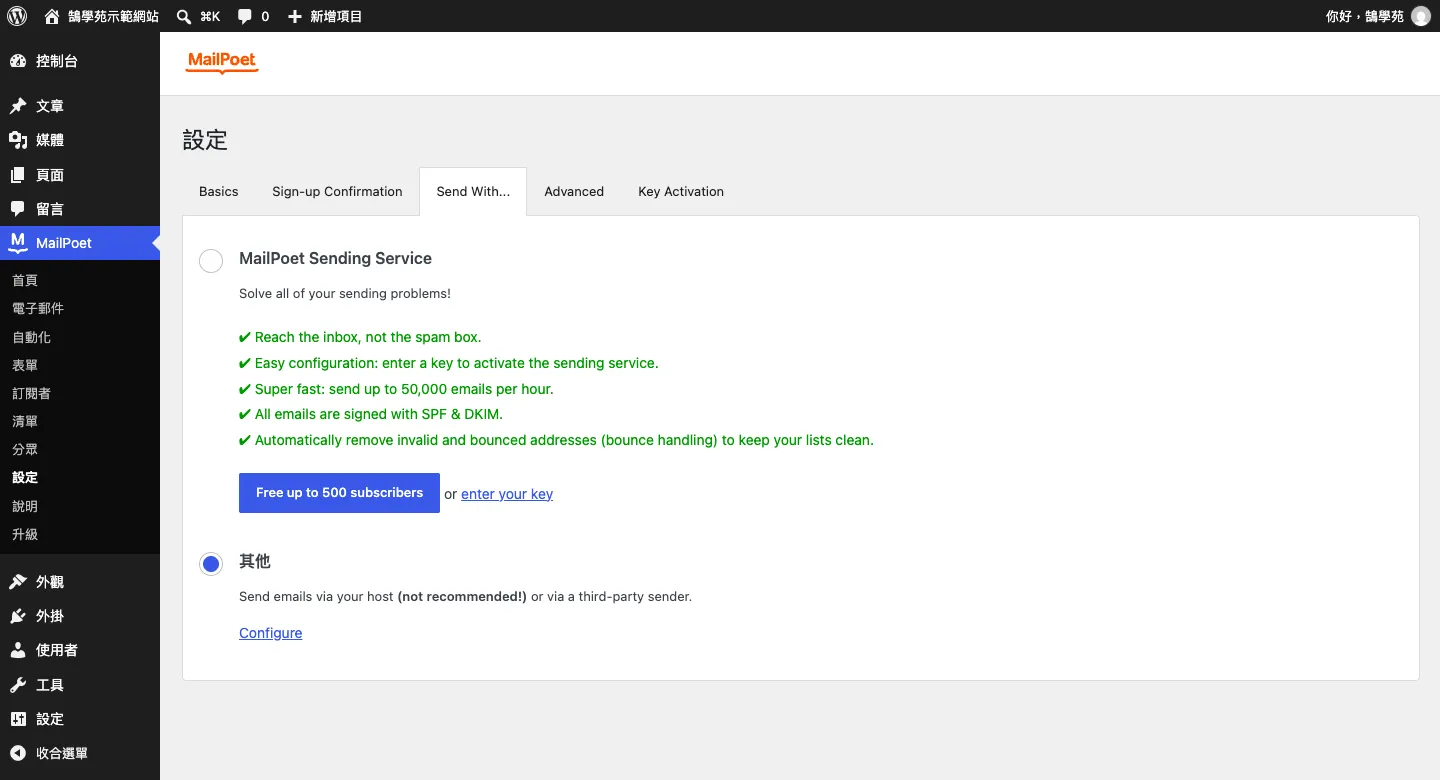Select the 其他 radio button
The width and height of the screenshot is (1440, 780).
211,564
